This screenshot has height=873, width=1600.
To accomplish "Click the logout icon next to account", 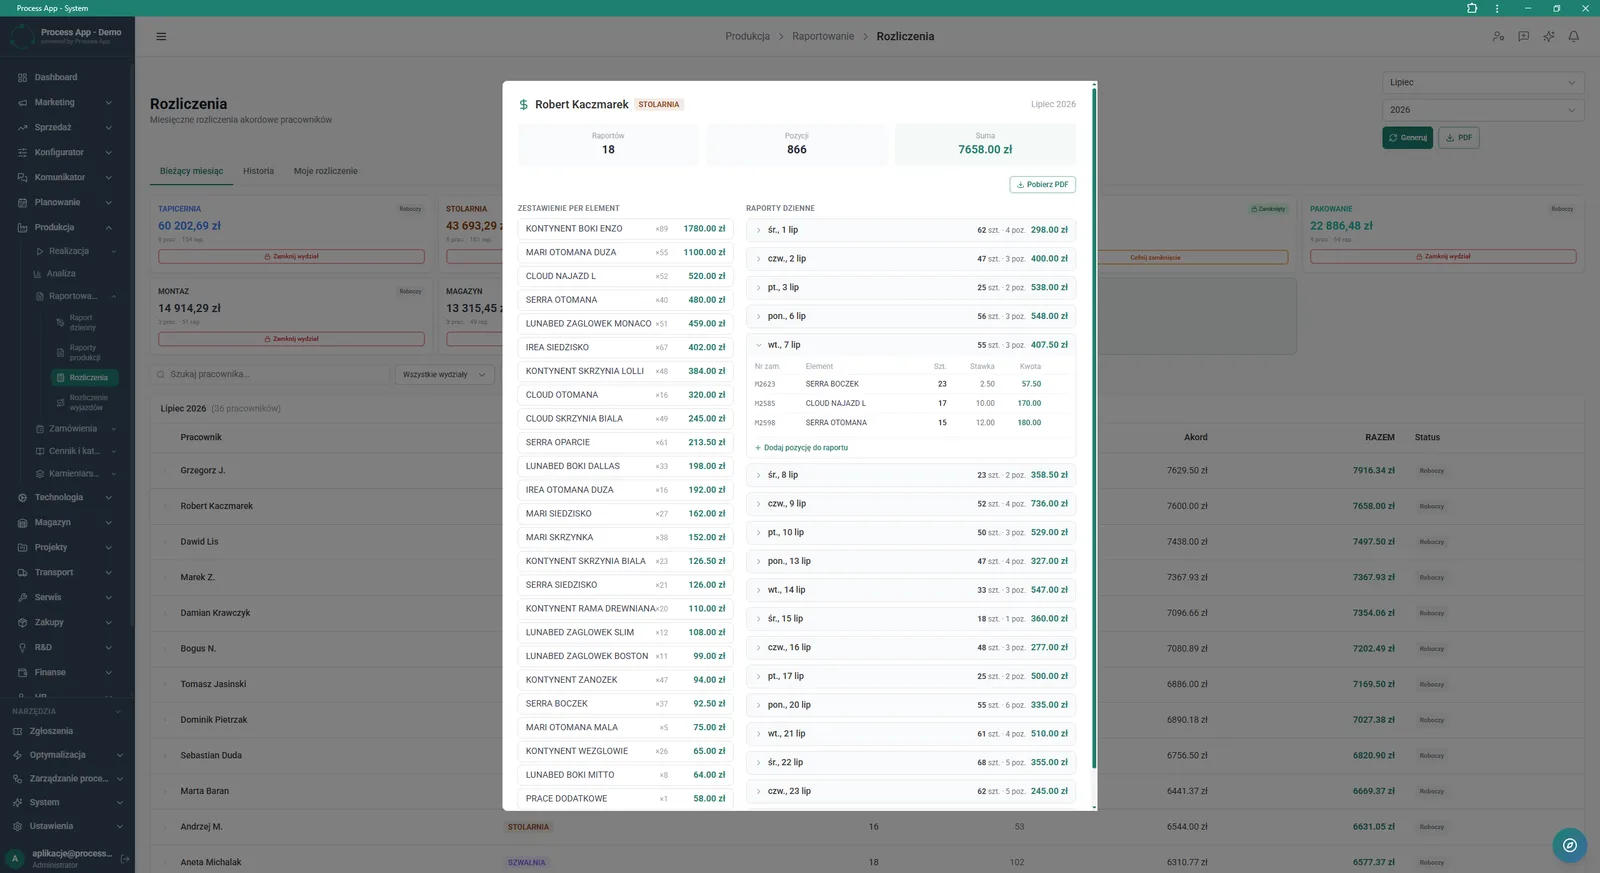I will coord(125,858).
